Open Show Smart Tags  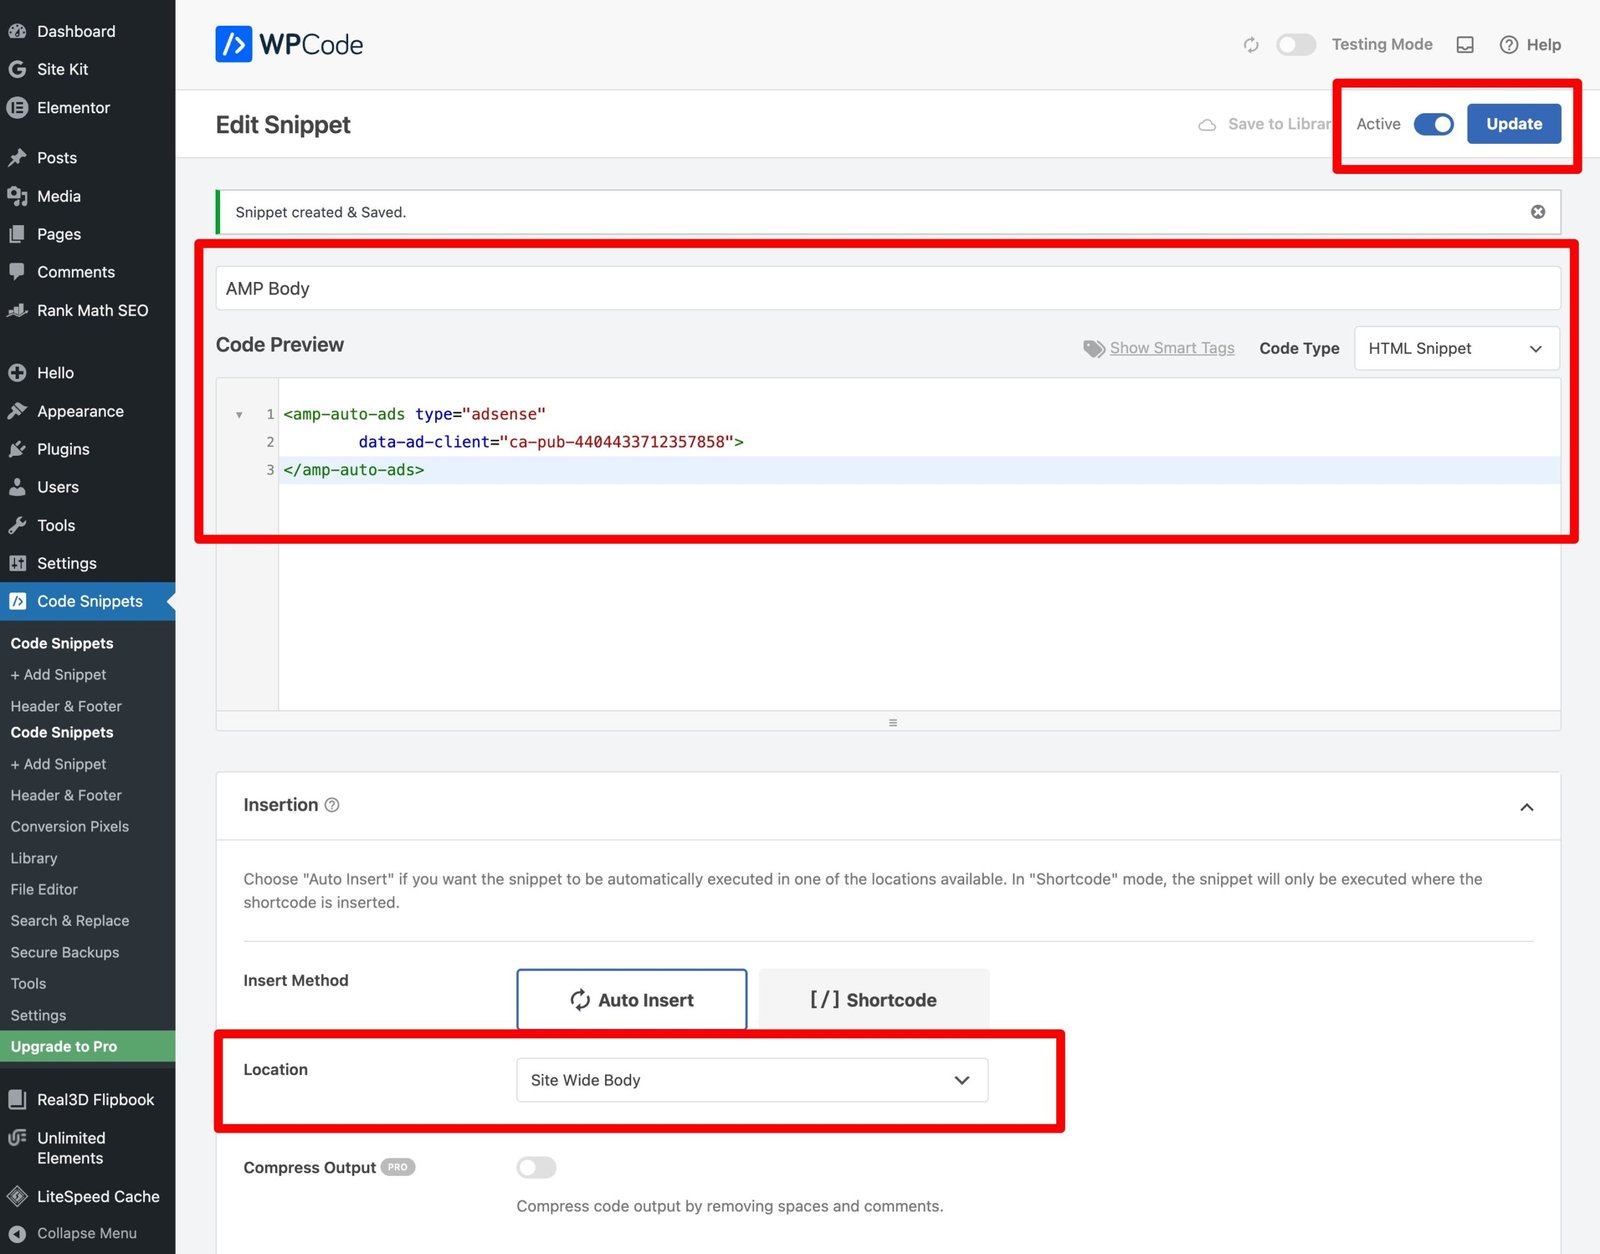point(1171,348)
